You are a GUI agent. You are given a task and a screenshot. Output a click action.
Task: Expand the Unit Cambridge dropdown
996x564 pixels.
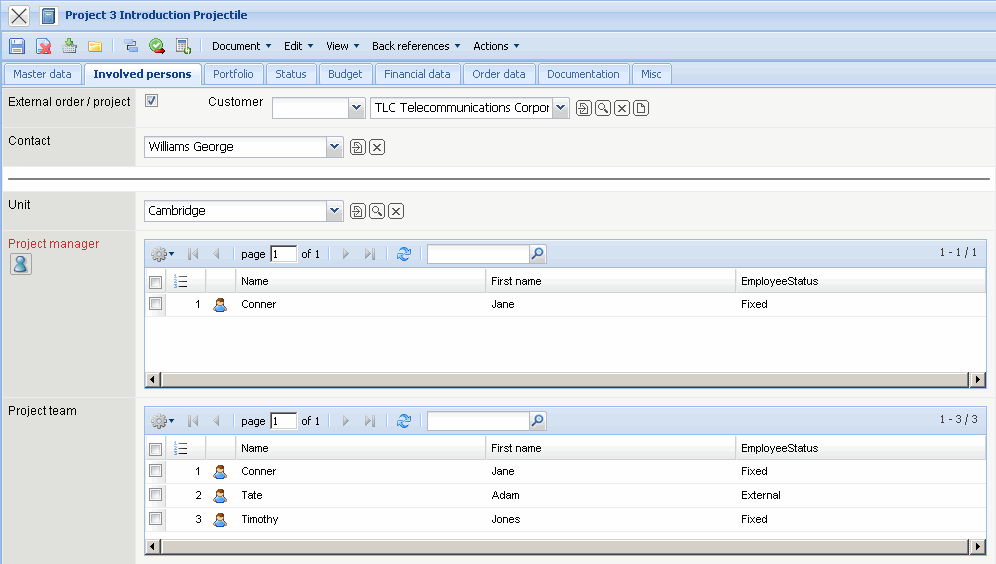[334, 211]
